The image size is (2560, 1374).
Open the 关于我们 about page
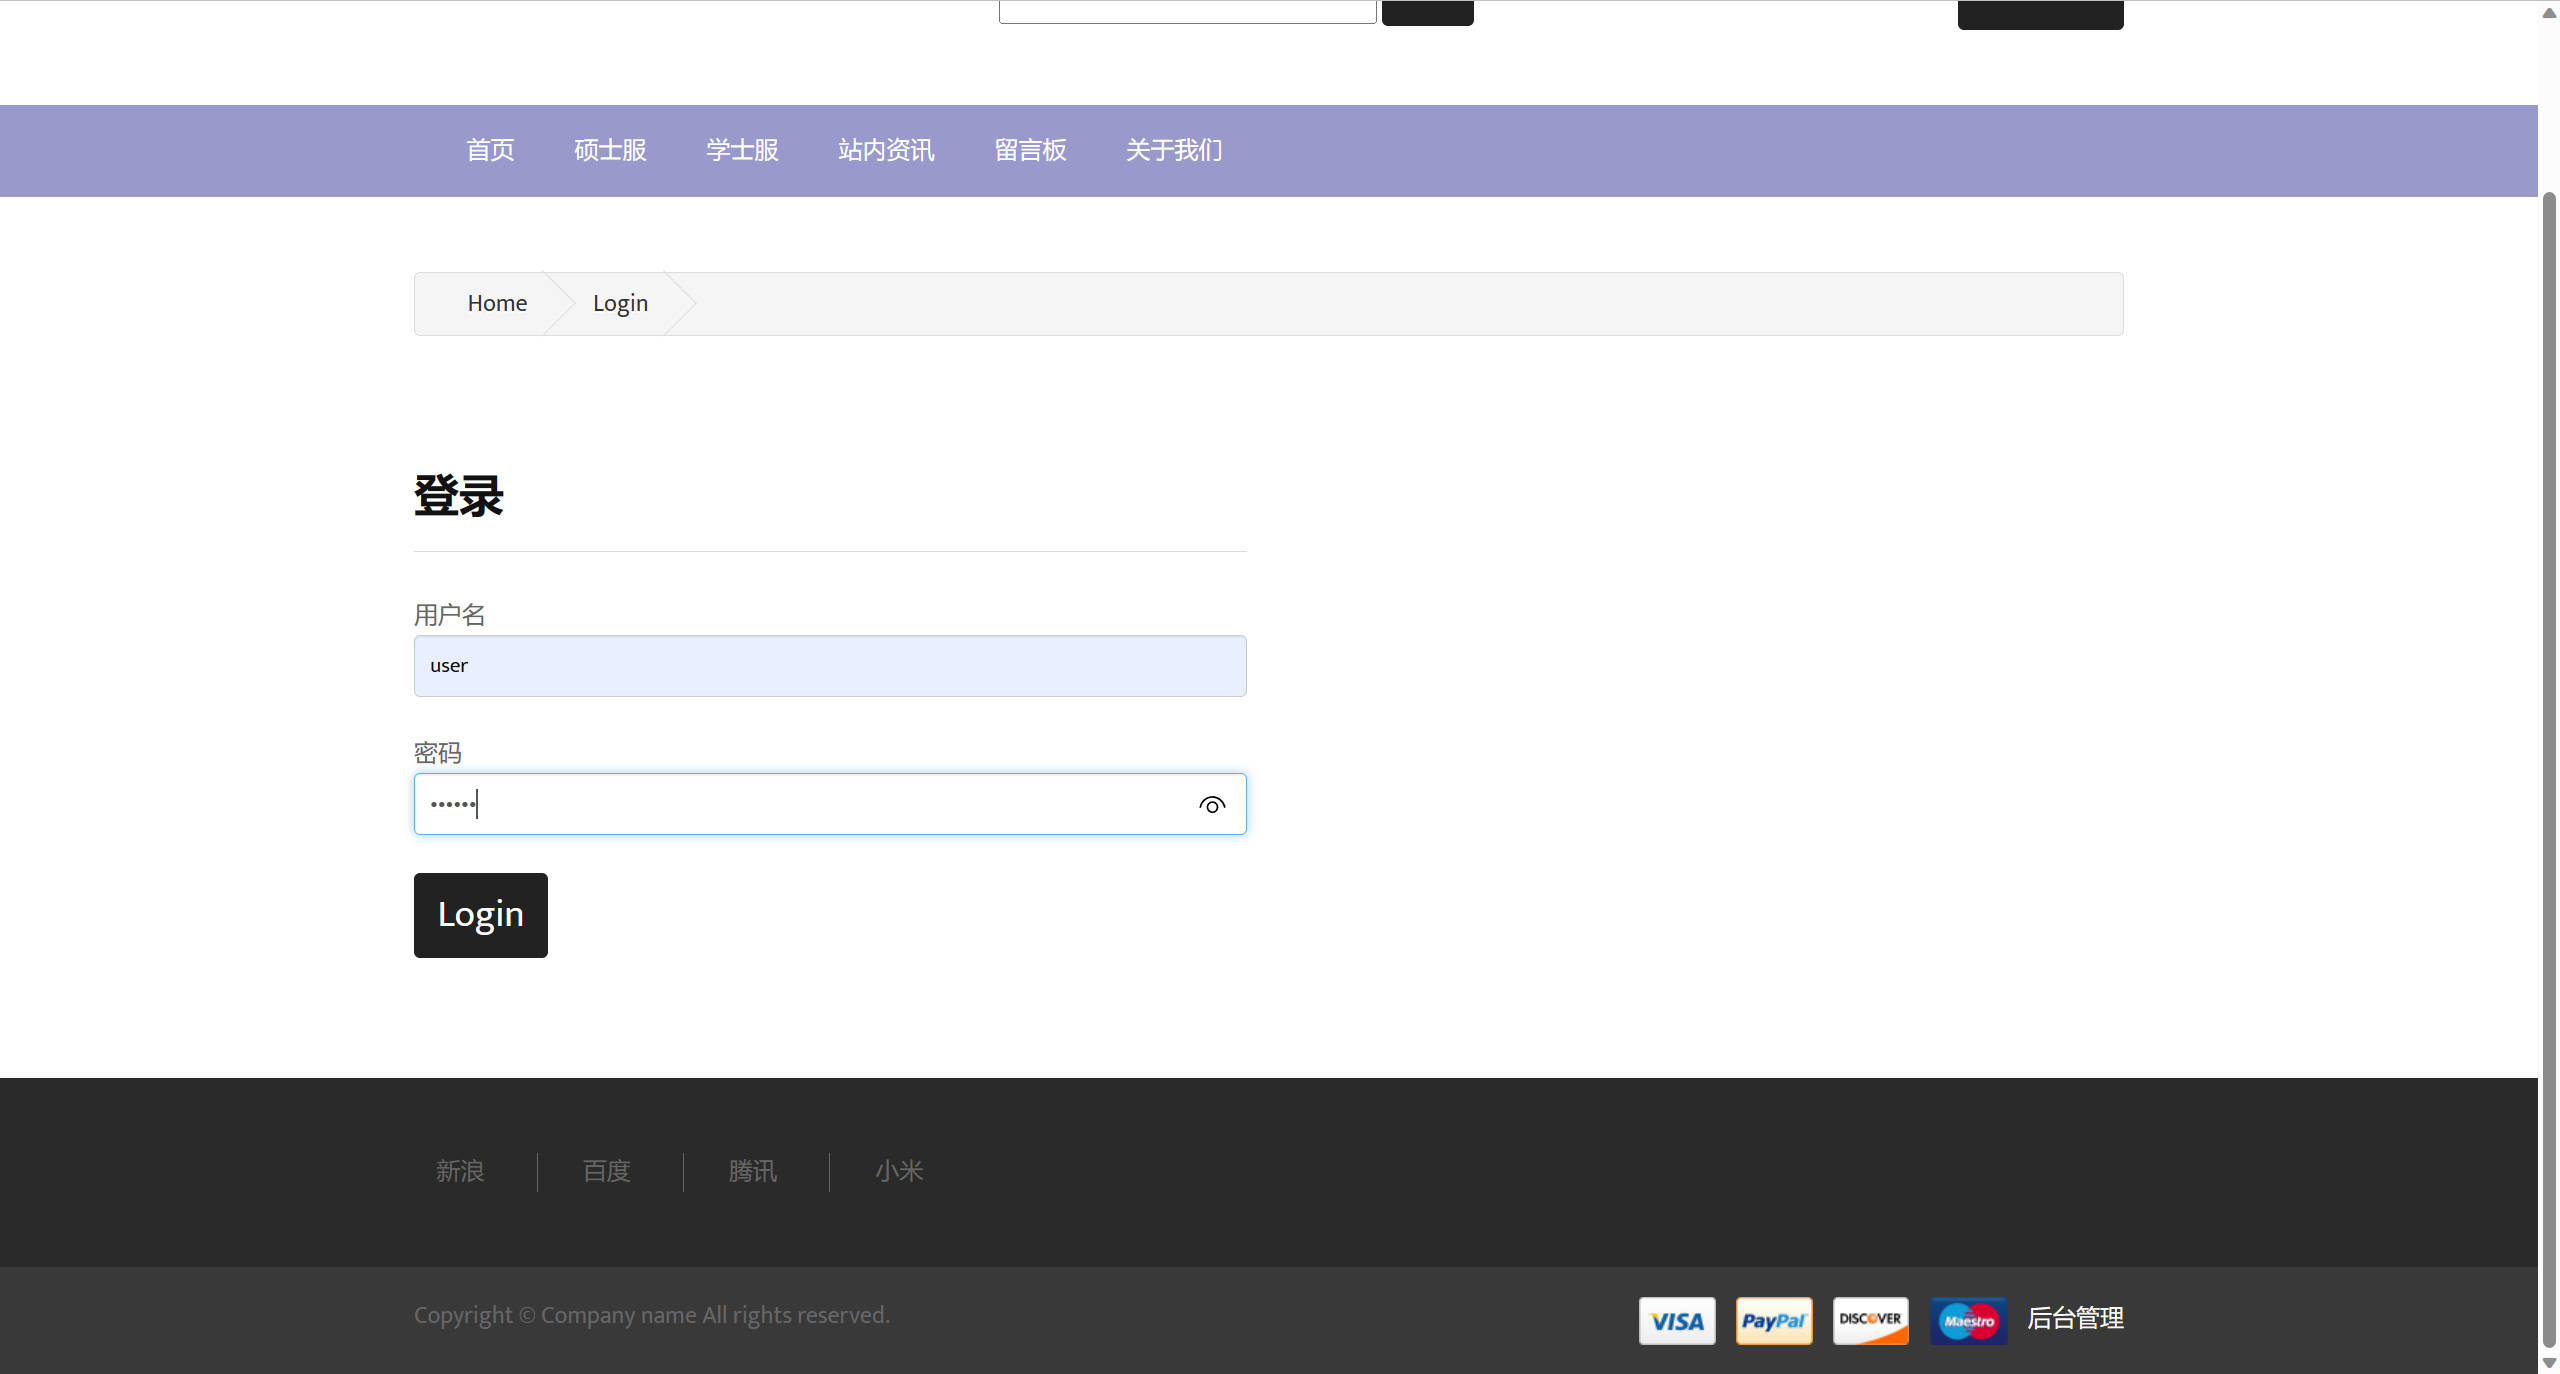pos(1174,150)
